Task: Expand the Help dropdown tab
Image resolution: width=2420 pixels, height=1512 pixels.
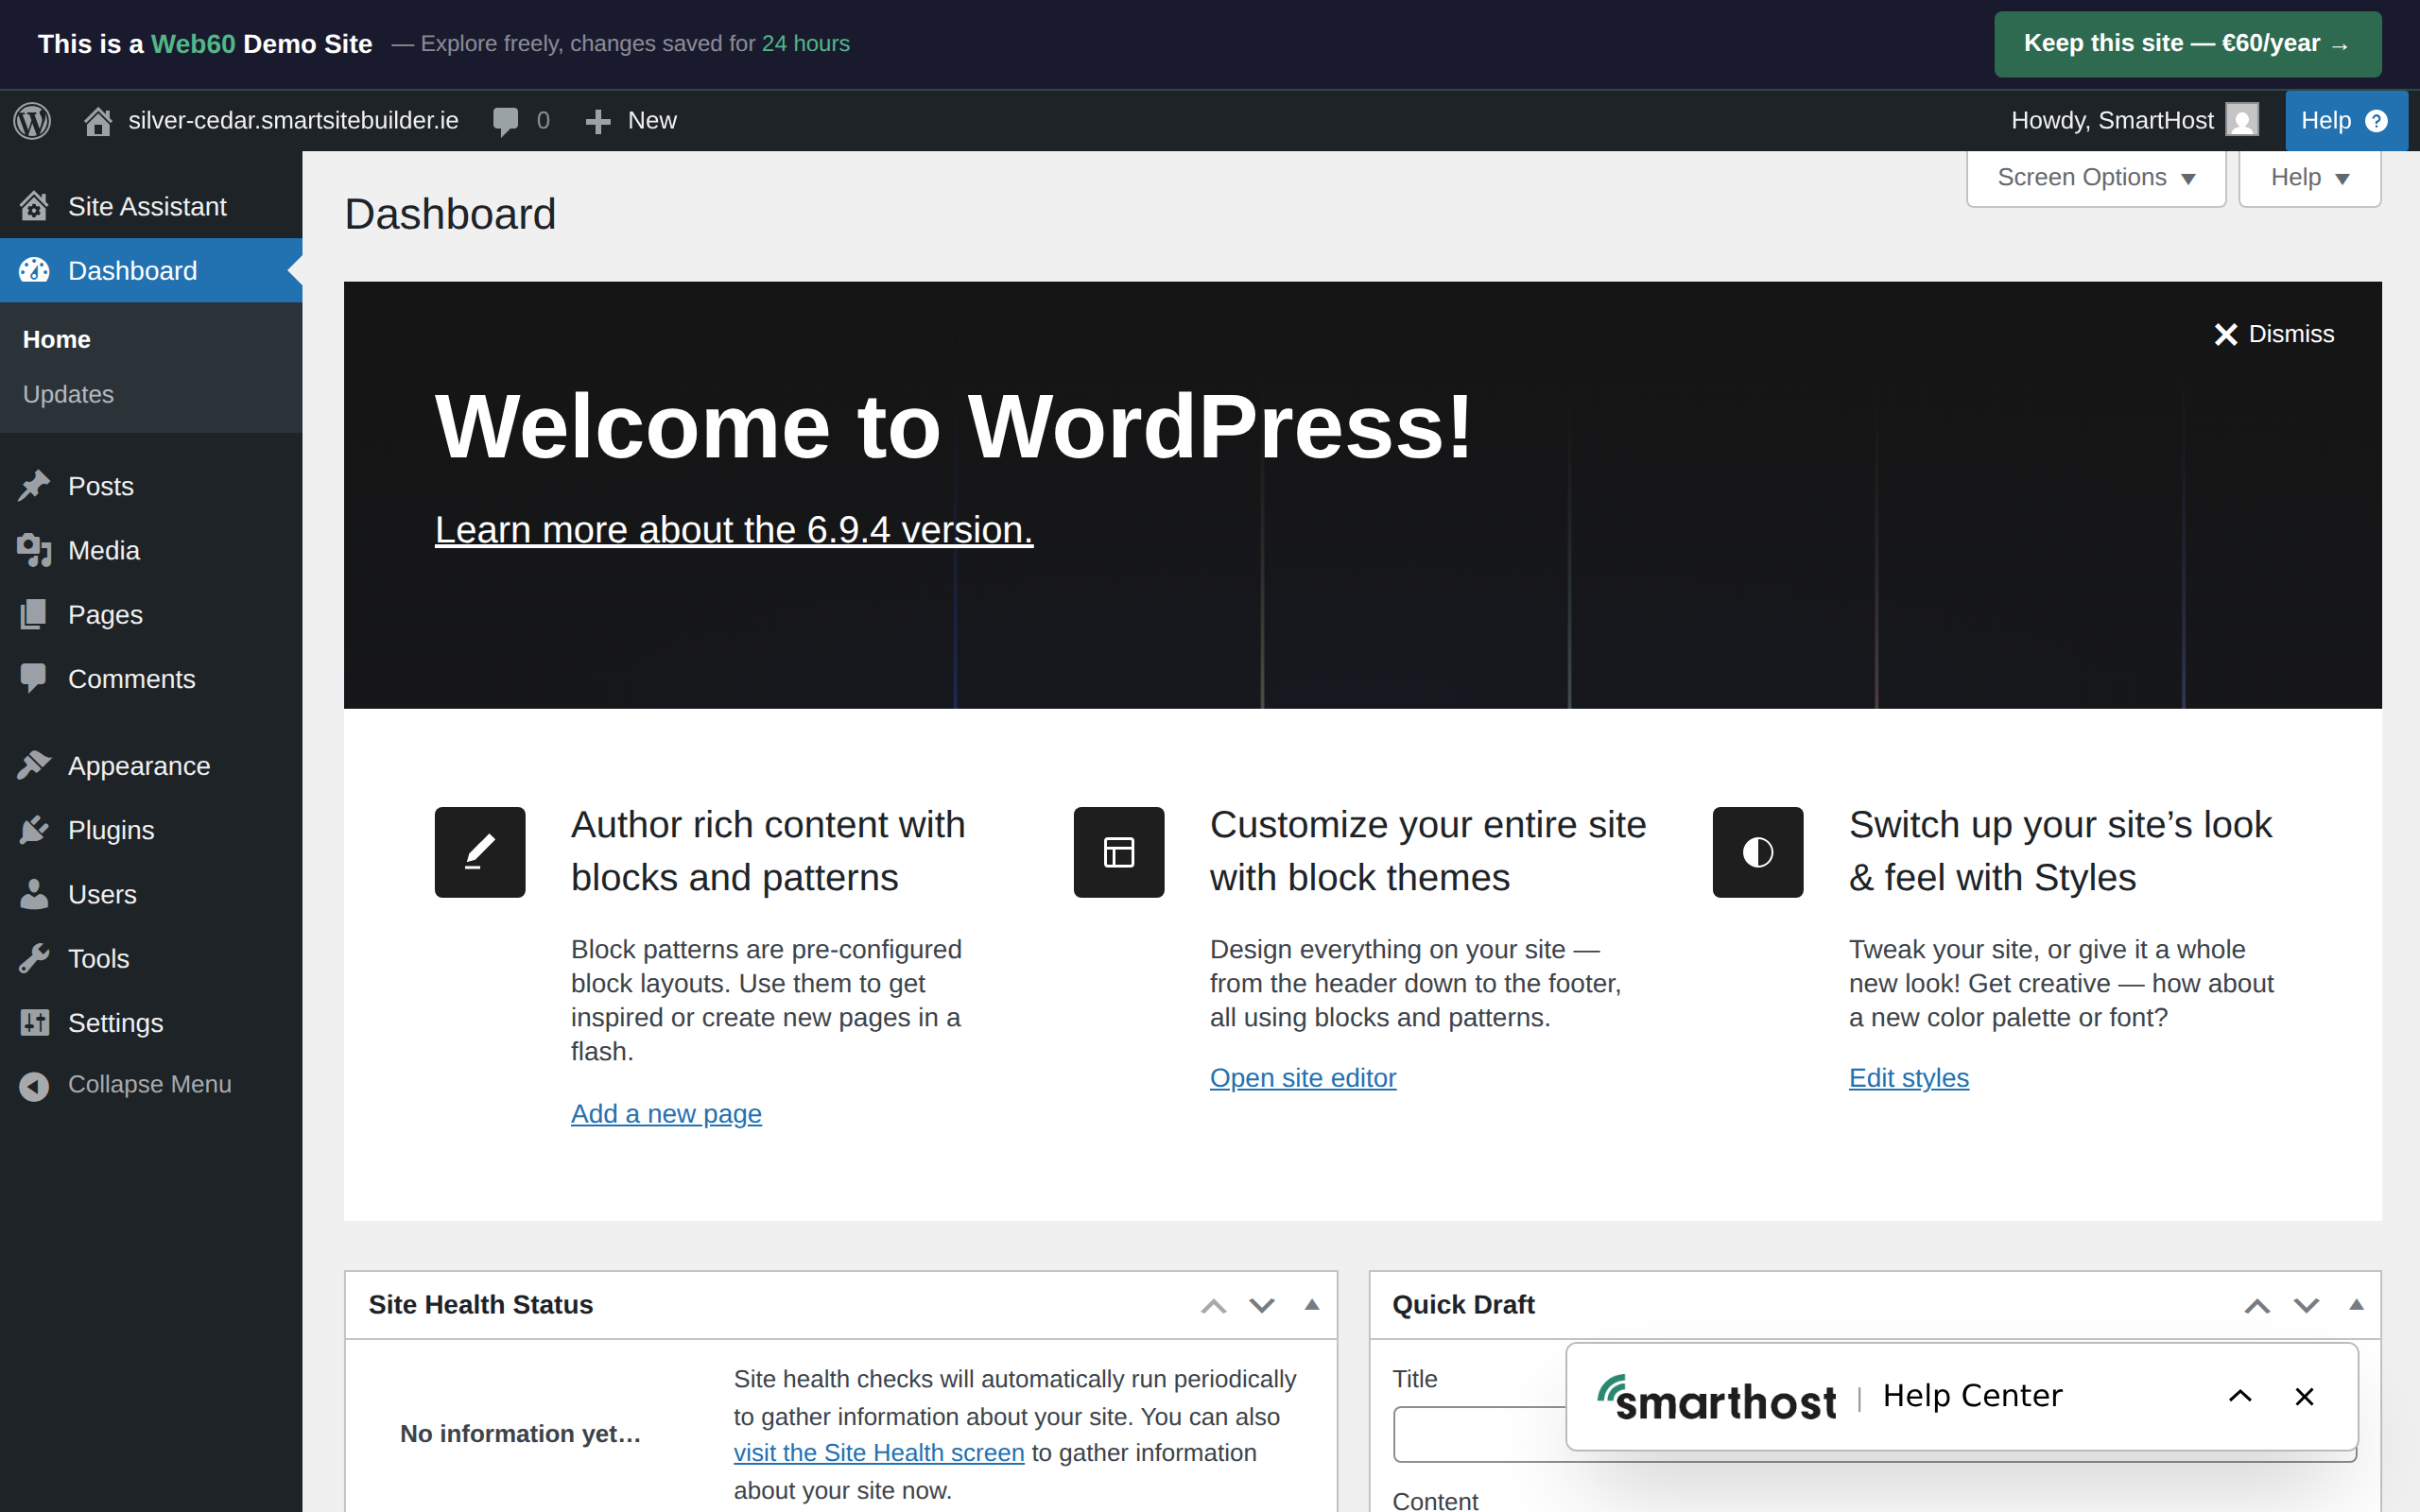Action: (x=2309, y=178)
